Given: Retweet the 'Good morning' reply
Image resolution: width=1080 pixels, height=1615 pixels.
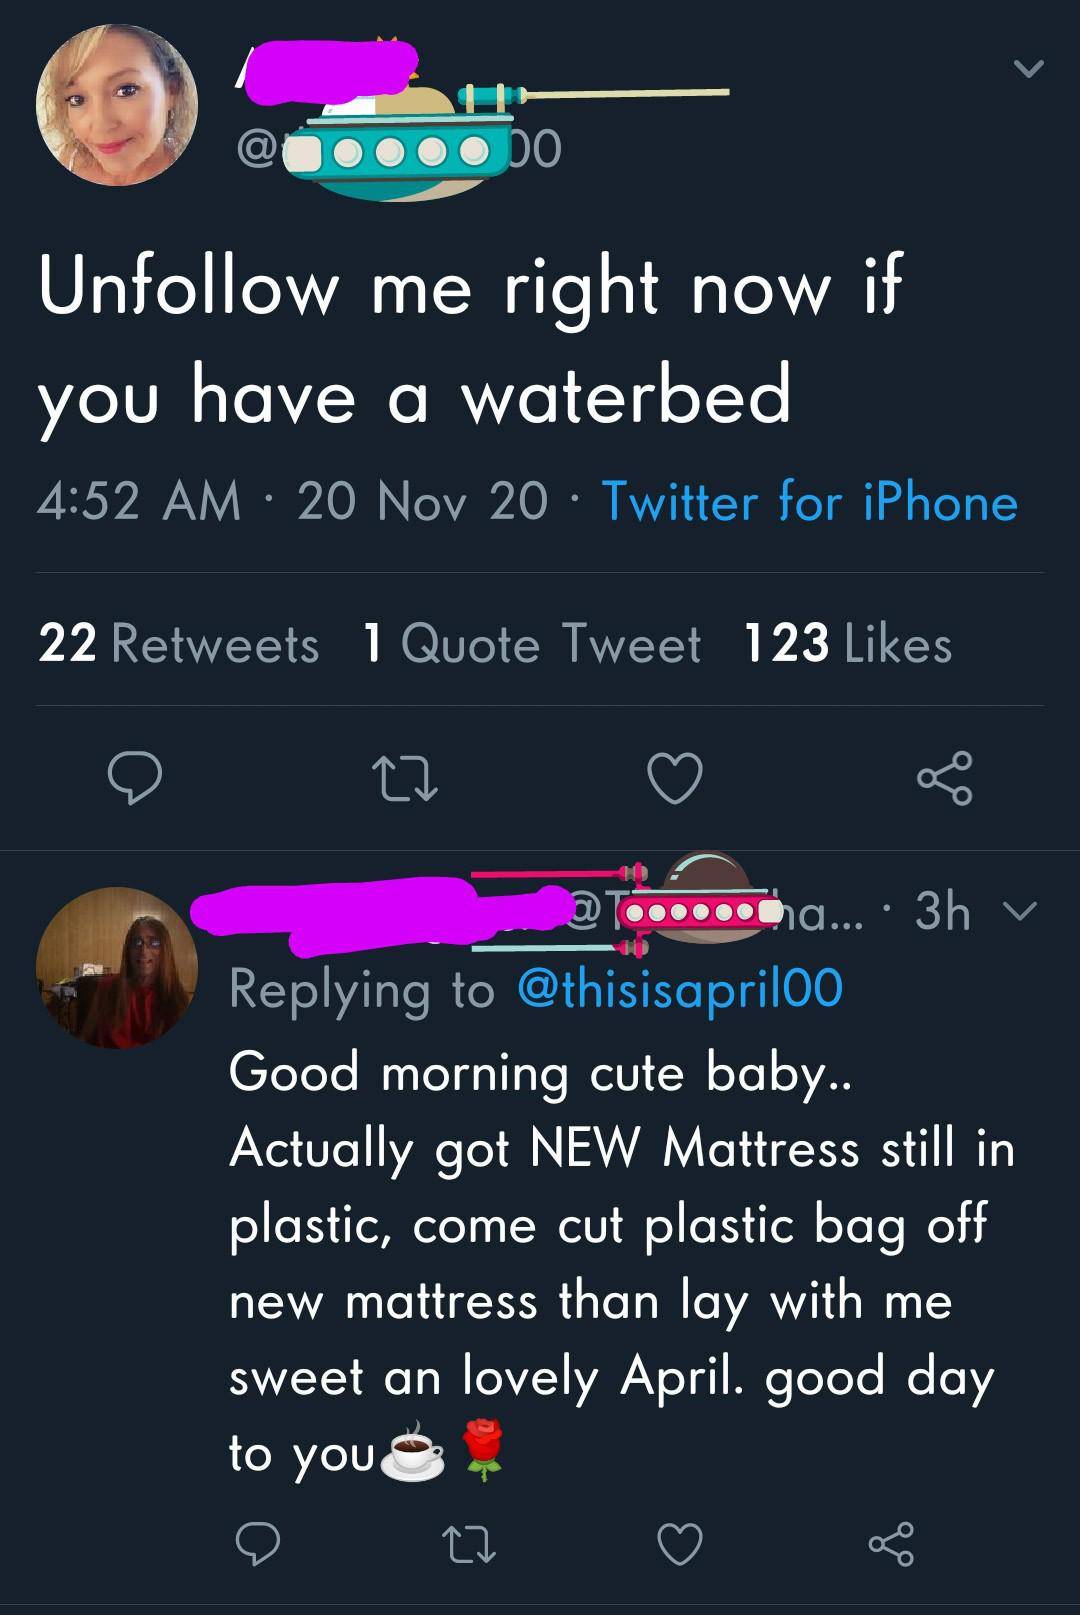Looking at the screenshot, I should tap(467, 1543).
